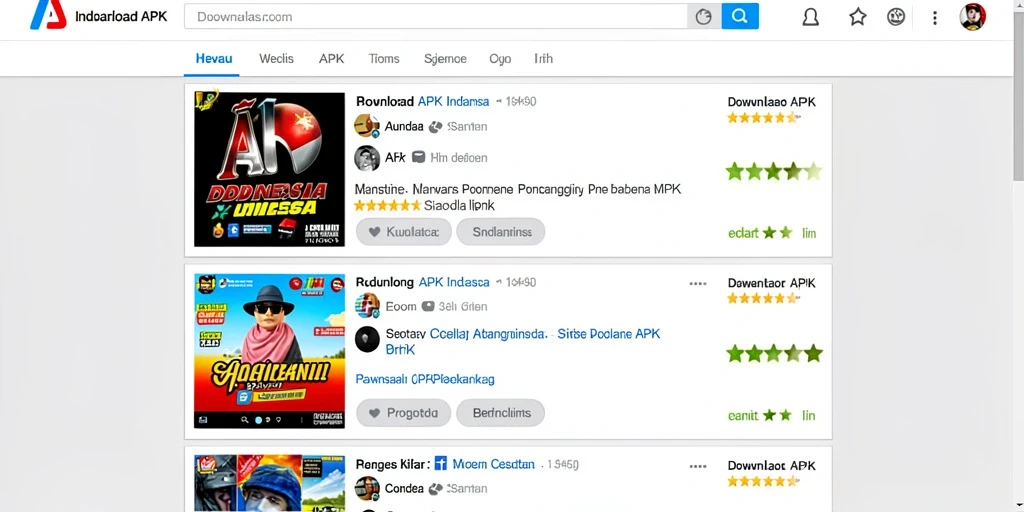Switch to the APK tab
This screenshot has width=1024, height=512.
point(331,59)
